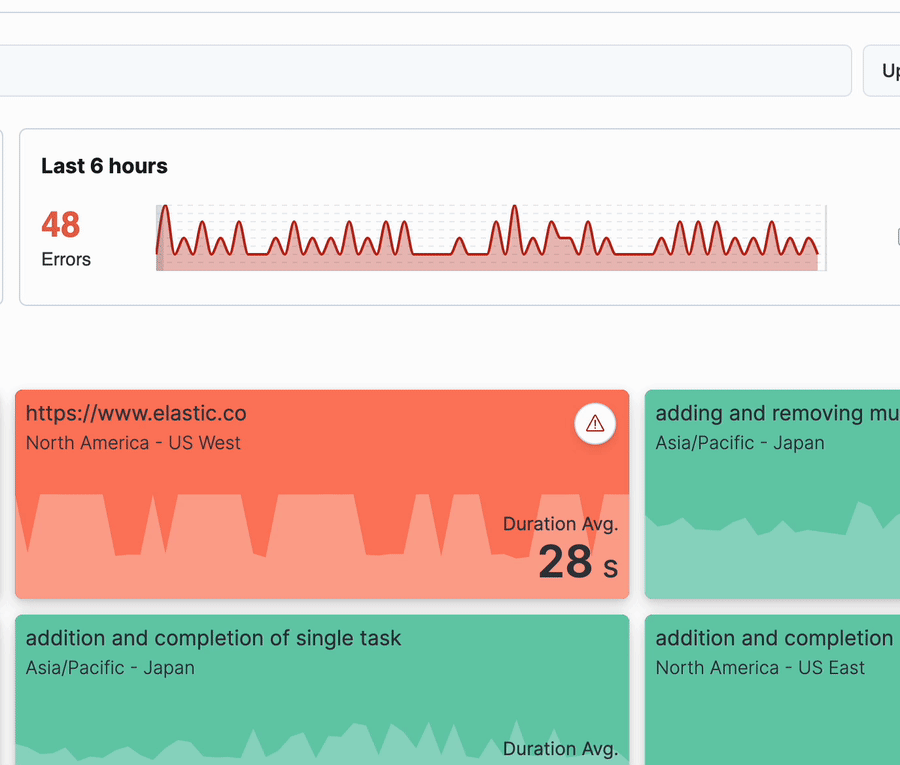Click inside the search query input field
The width and height of the screenshot is (900, 765).
coord(425,71)
